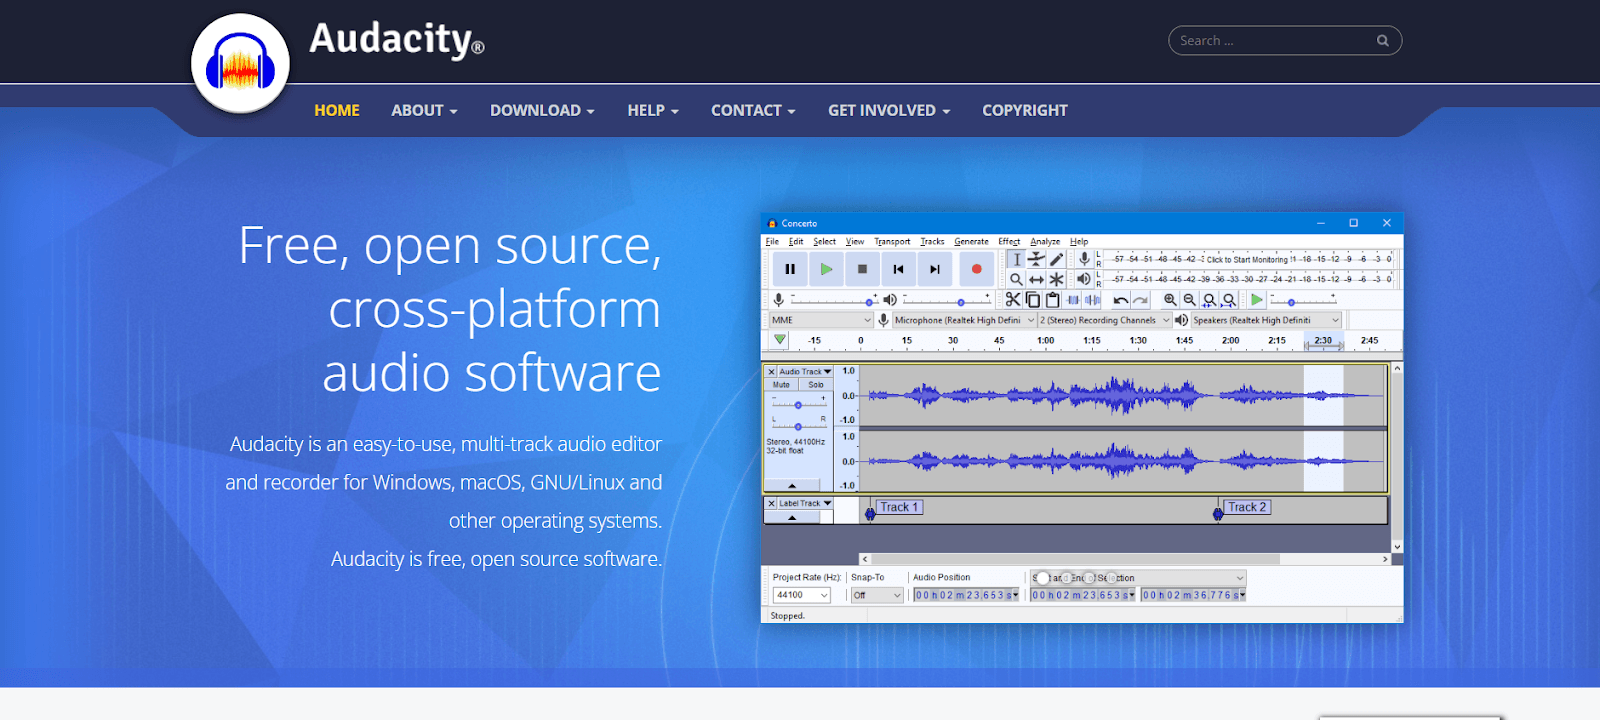Open the Recording Channels dropdown
Screen dimensions: 1600x720
coord(1104,320)
